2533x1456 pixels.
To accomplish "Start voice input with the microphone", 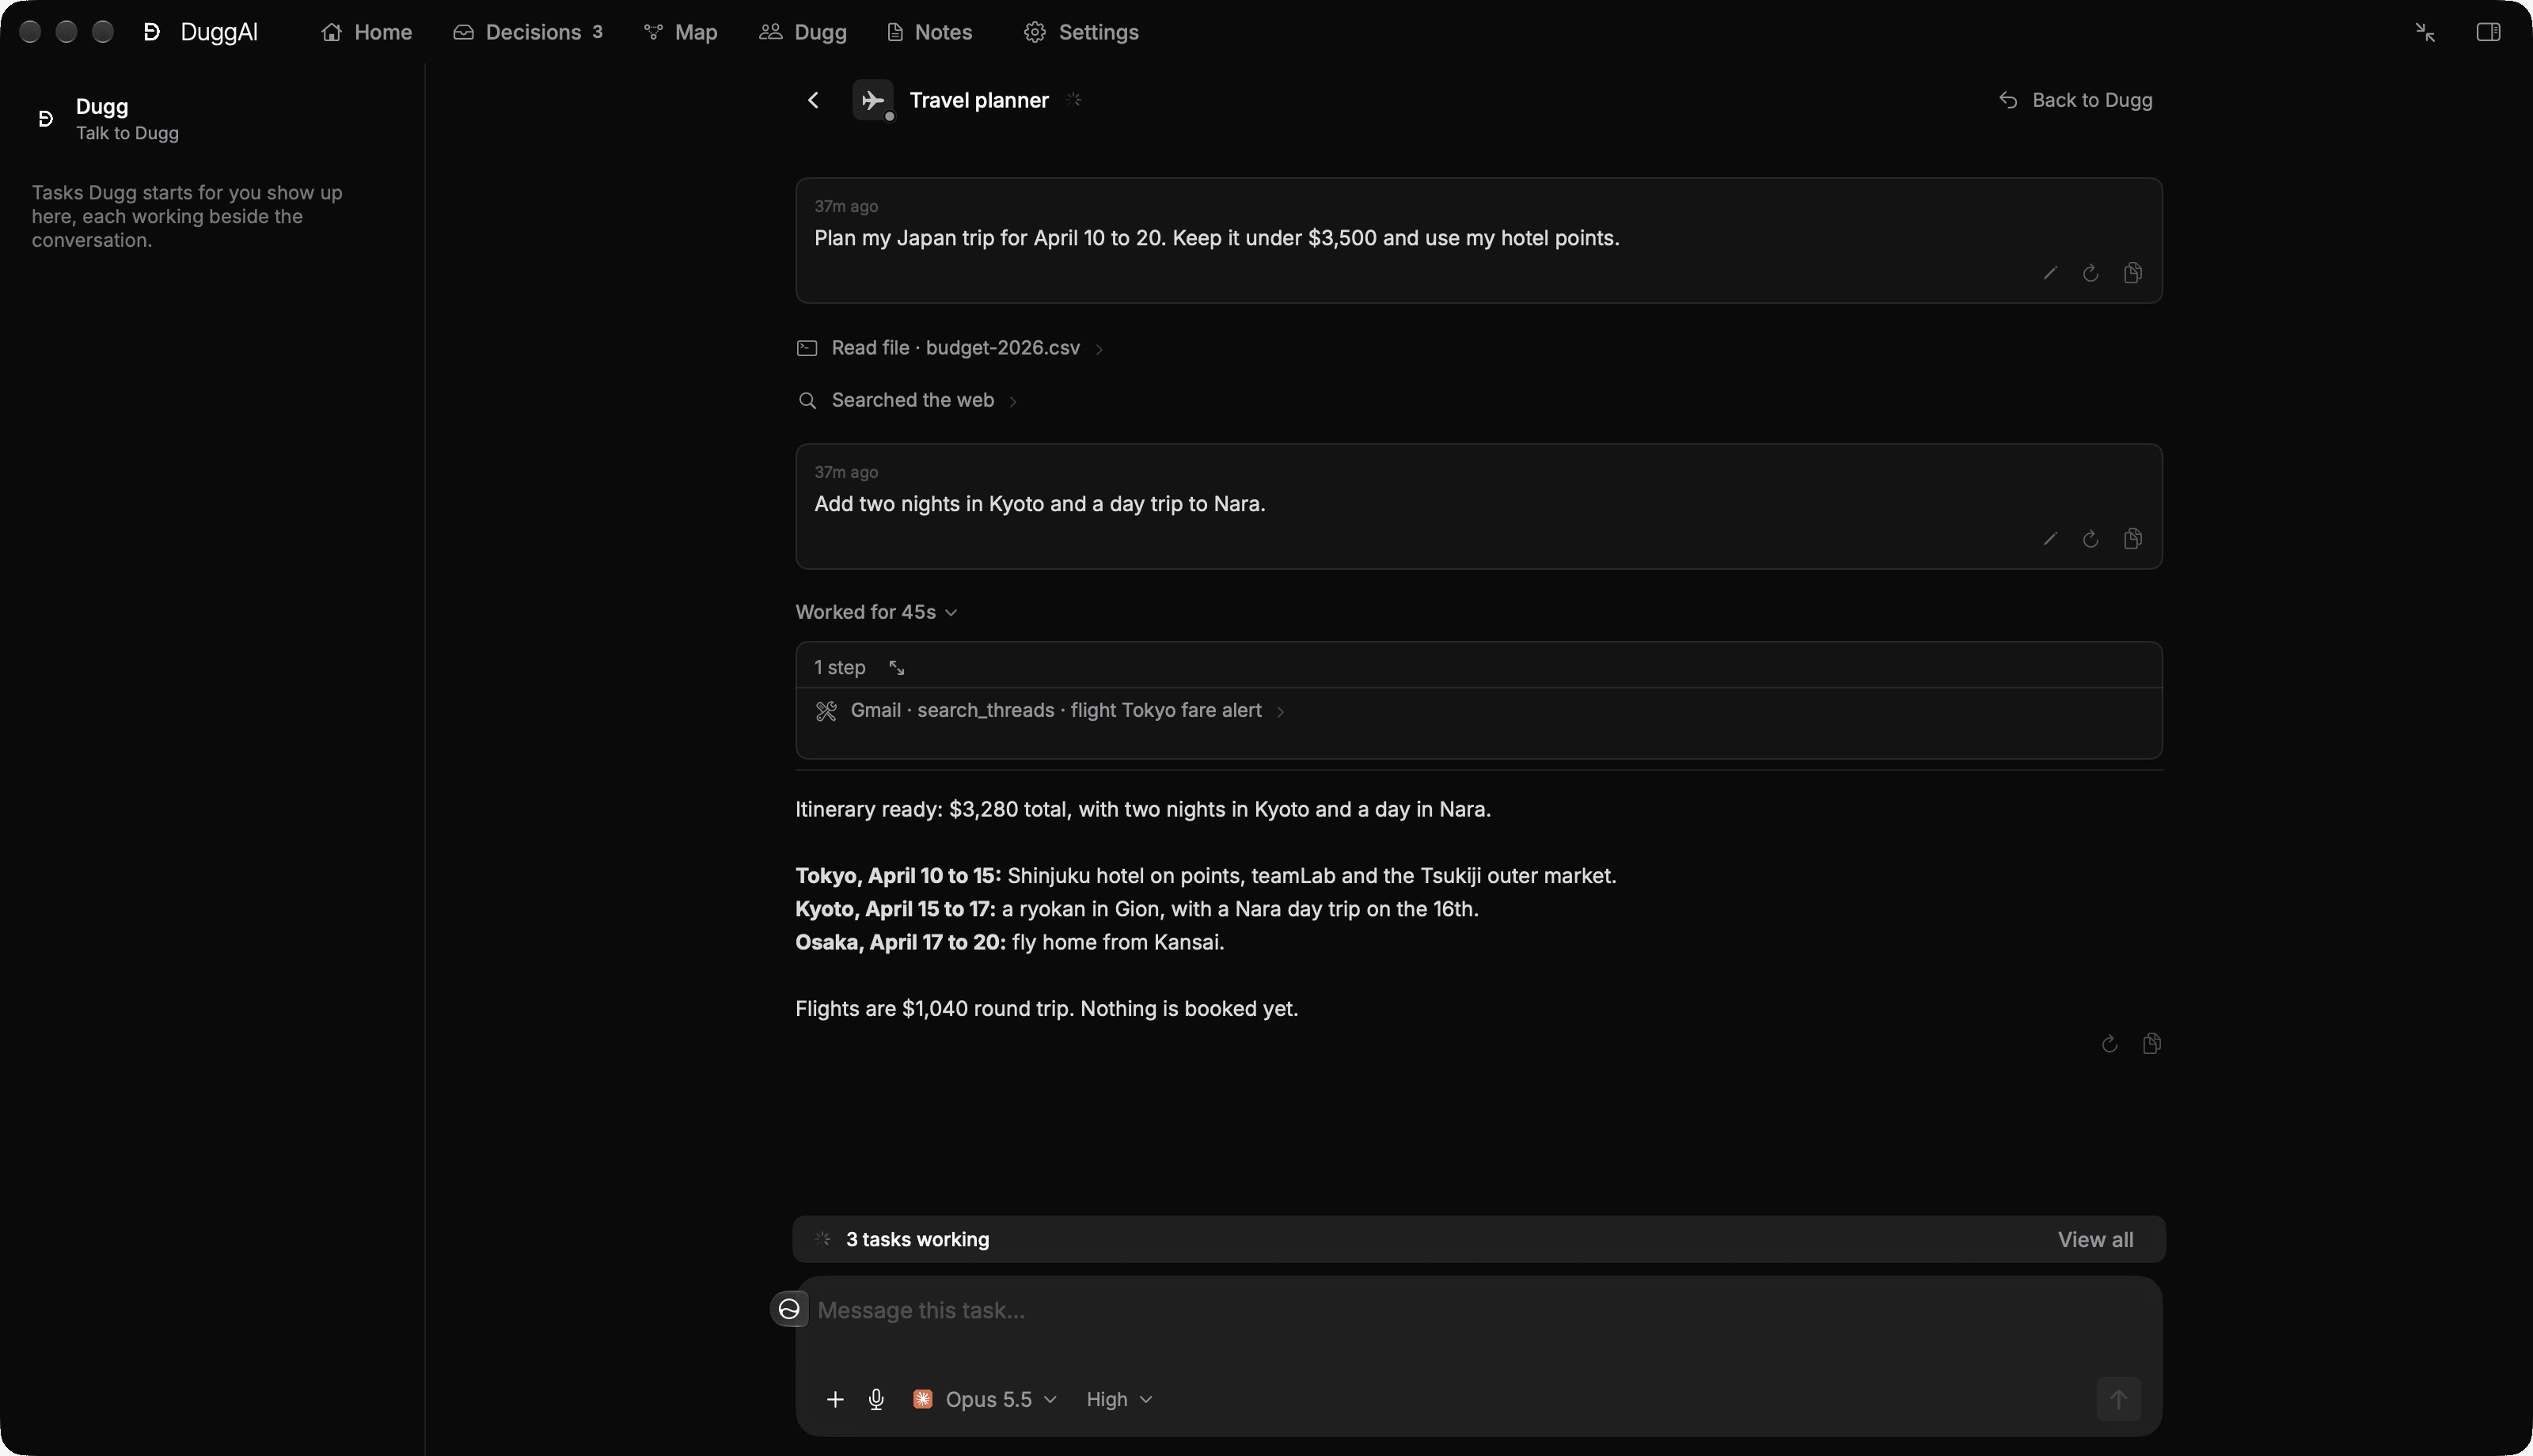I will coord(876,1399).
